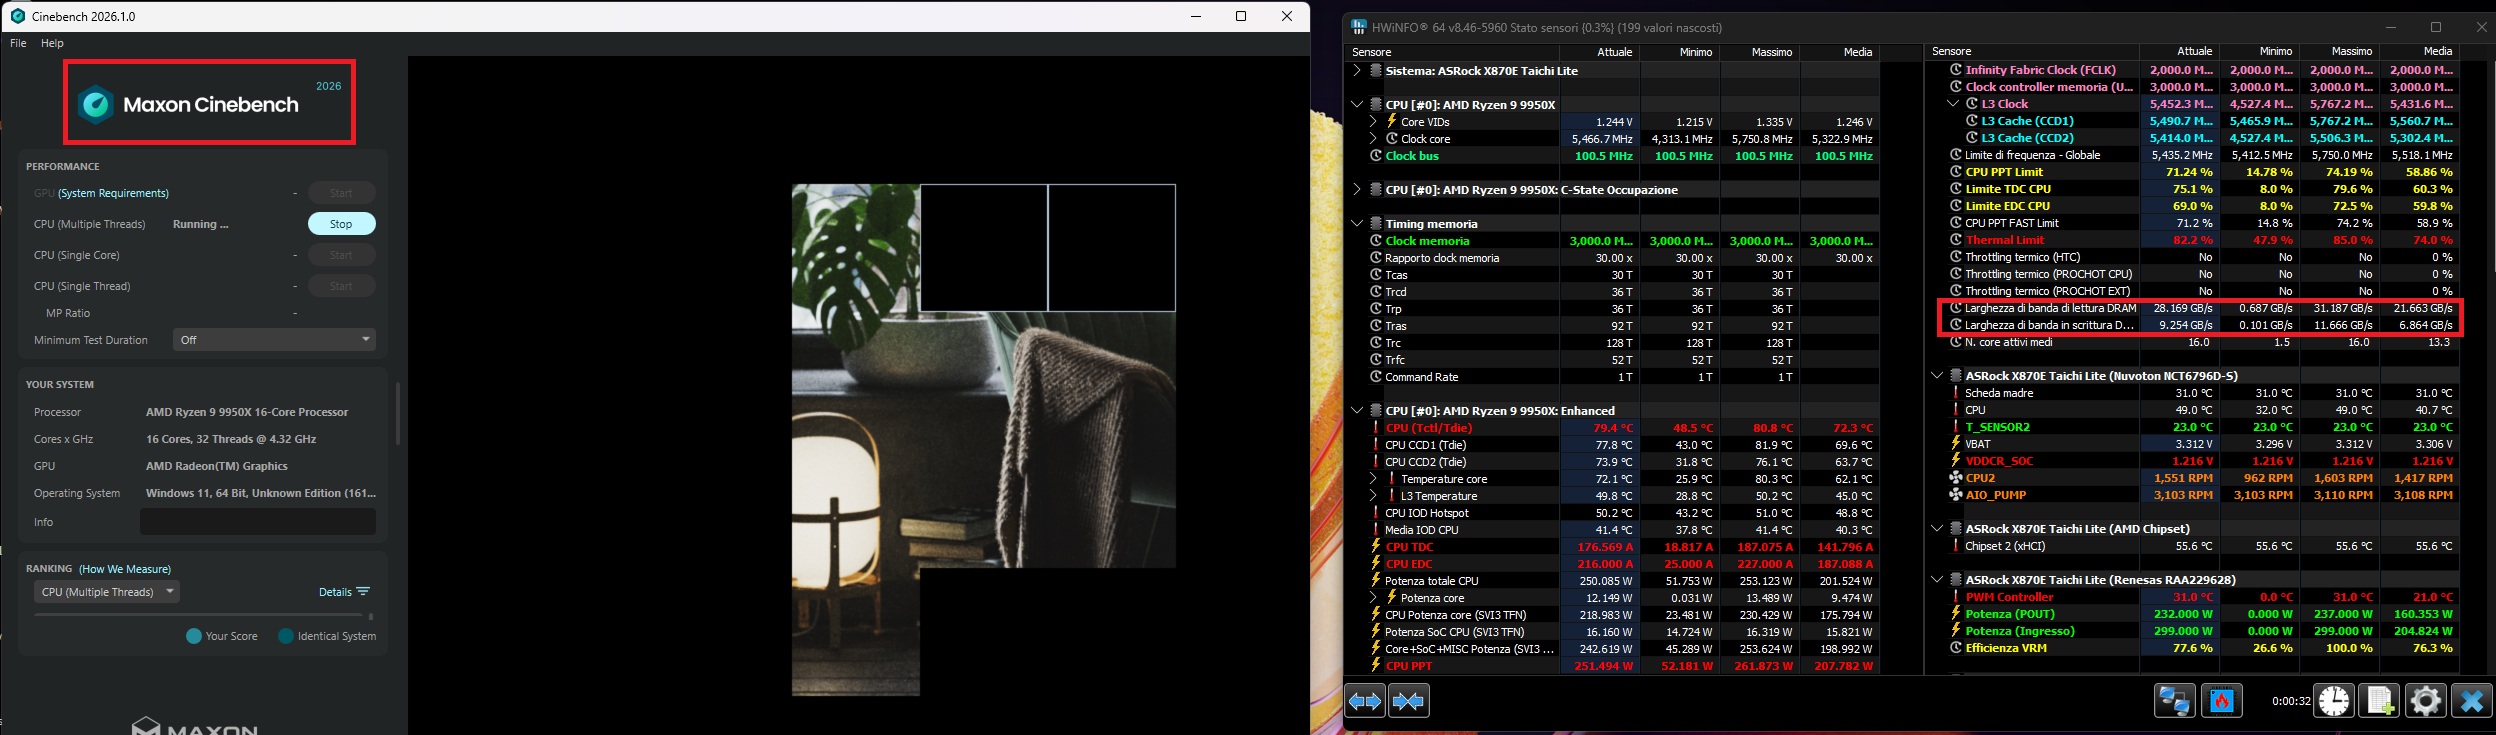Click the filter icon next to Details

pyautogui.click(x=363, y=592)
